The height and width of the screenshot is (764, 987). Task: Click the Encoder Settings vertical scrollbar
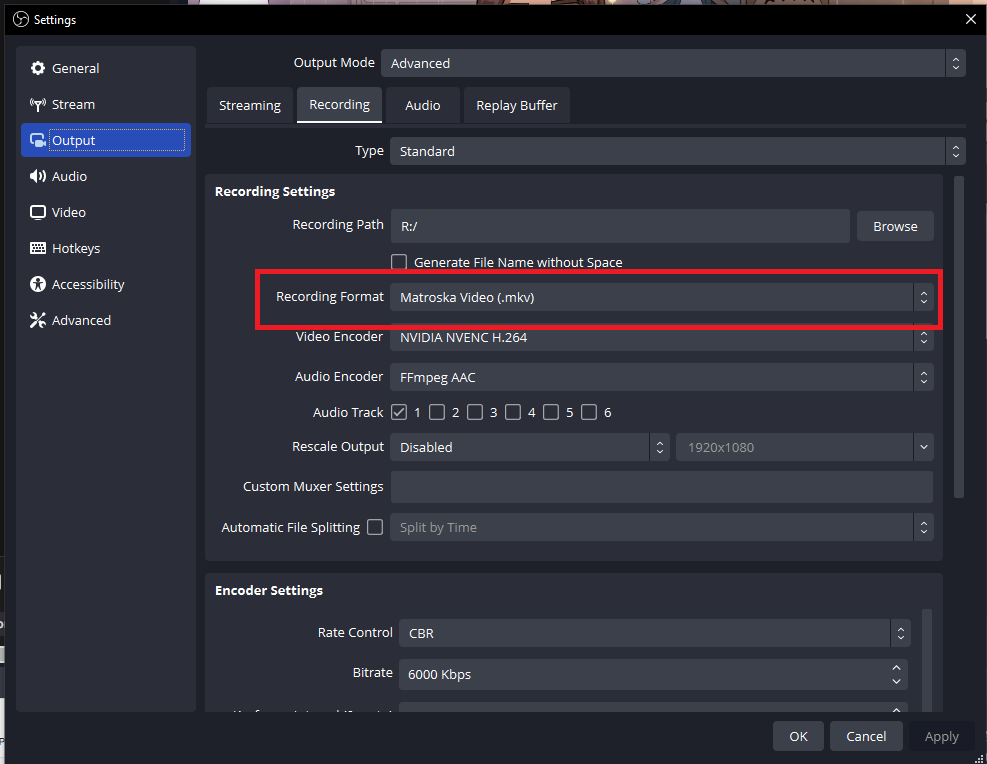pos(927,660)
